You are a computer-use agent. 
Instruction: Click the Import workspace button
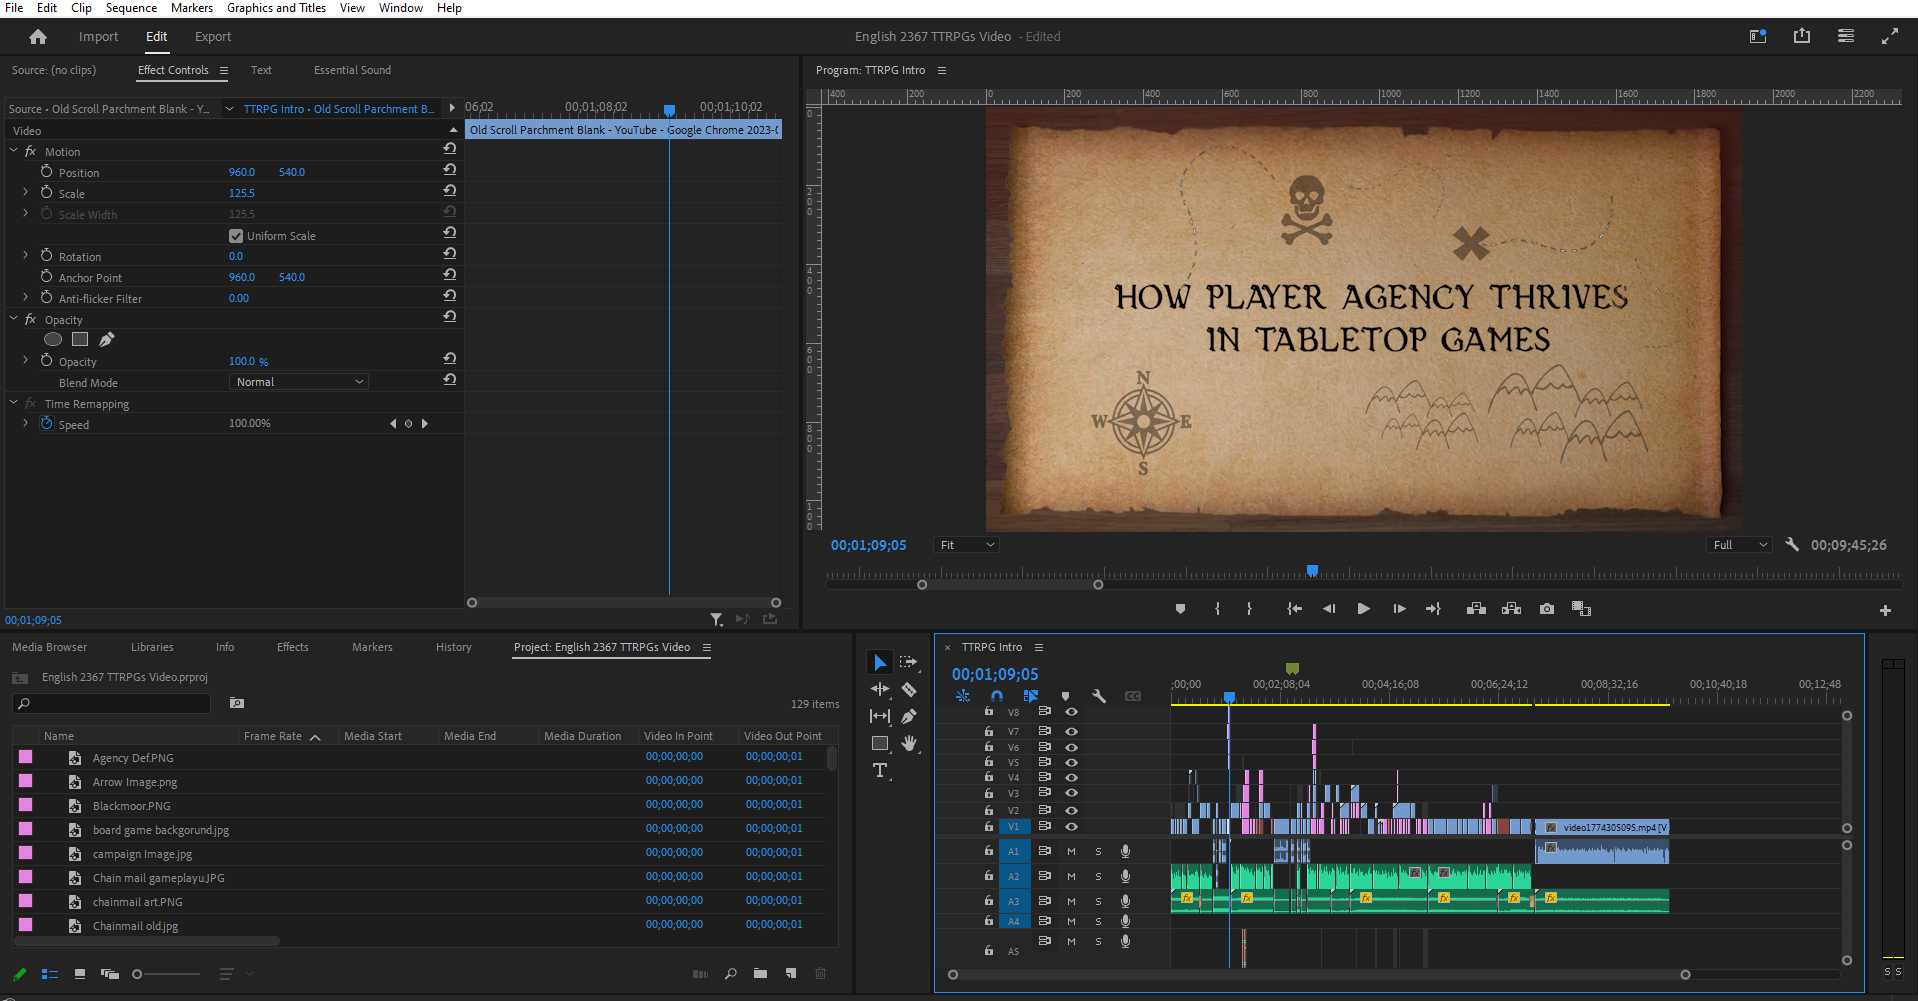coord(98,37)
